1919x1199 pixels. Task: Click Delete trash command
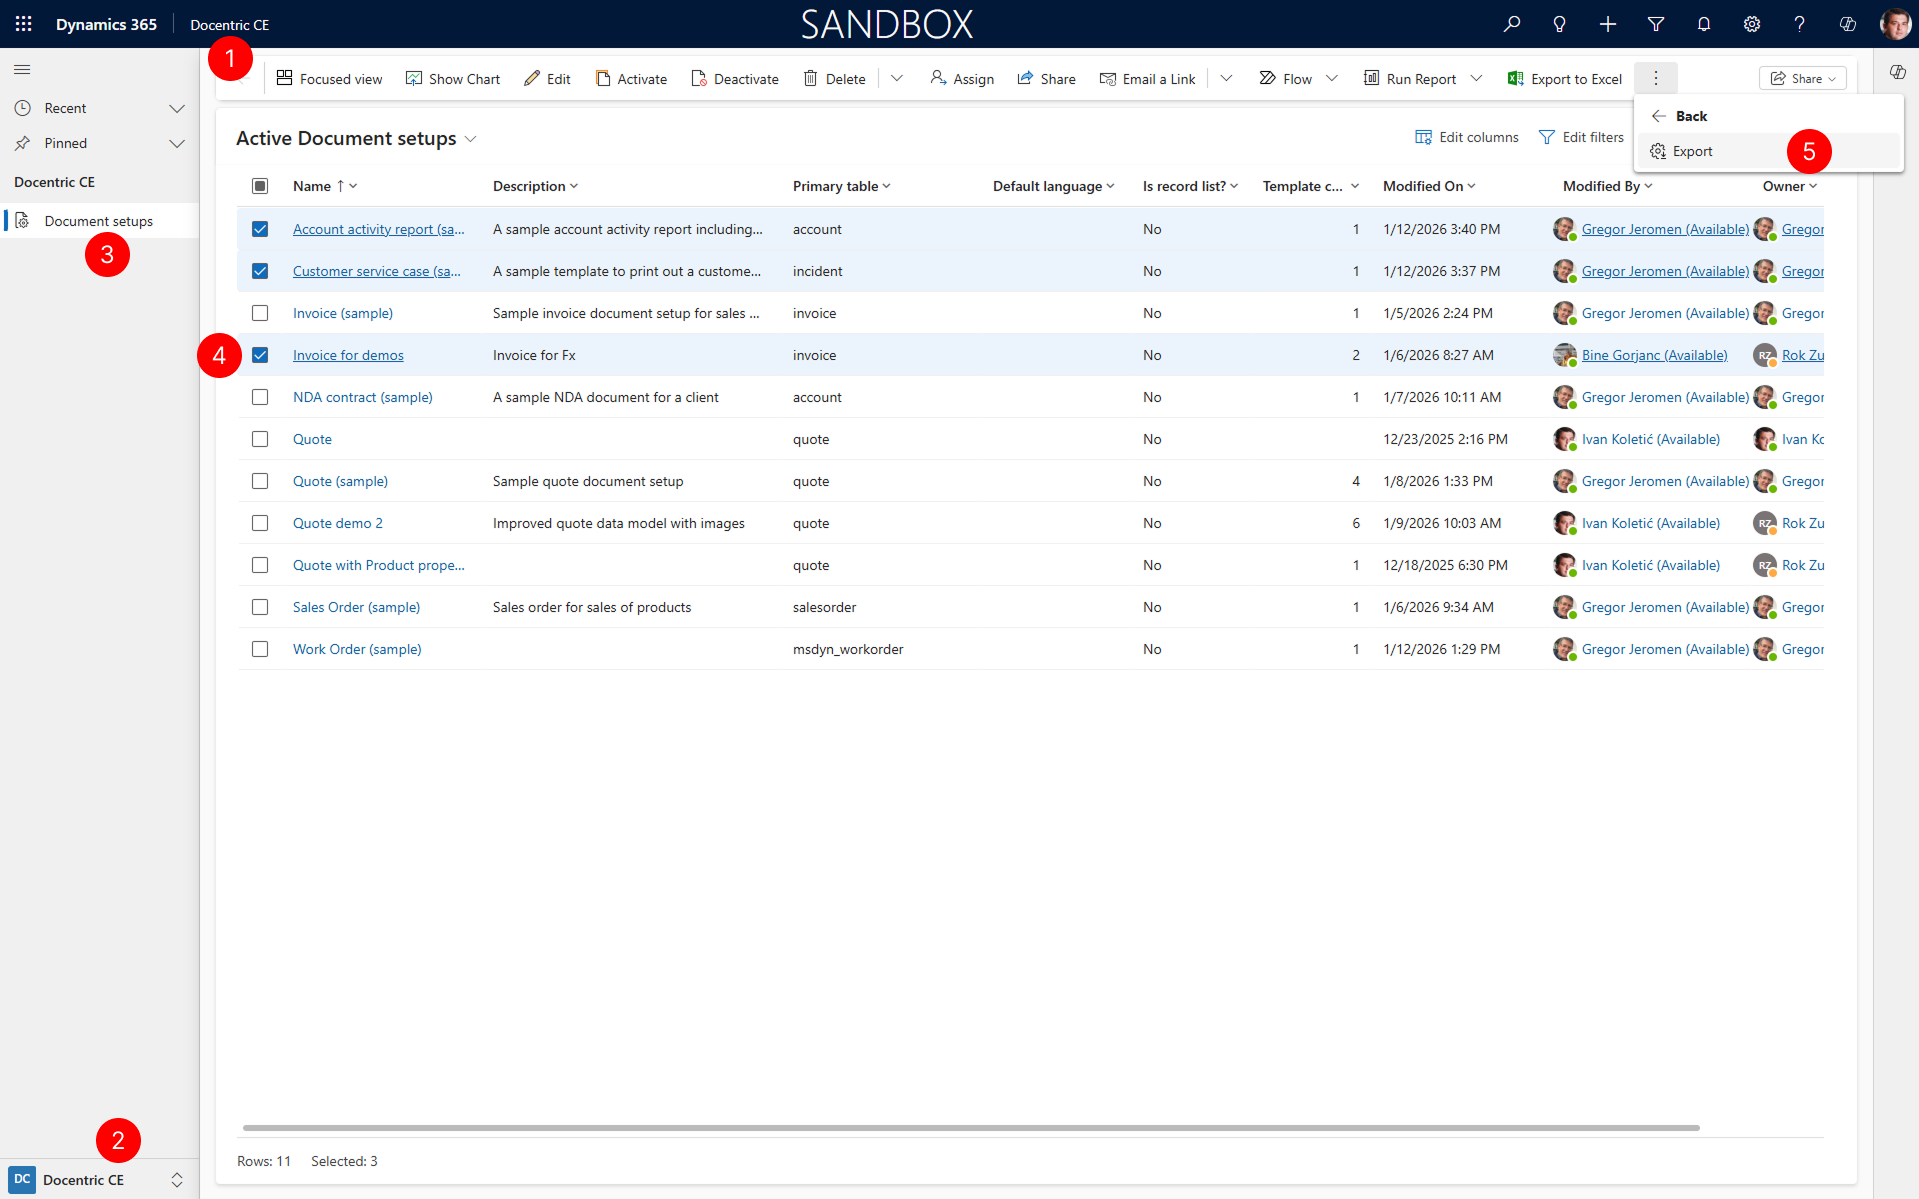pos(834,78)
